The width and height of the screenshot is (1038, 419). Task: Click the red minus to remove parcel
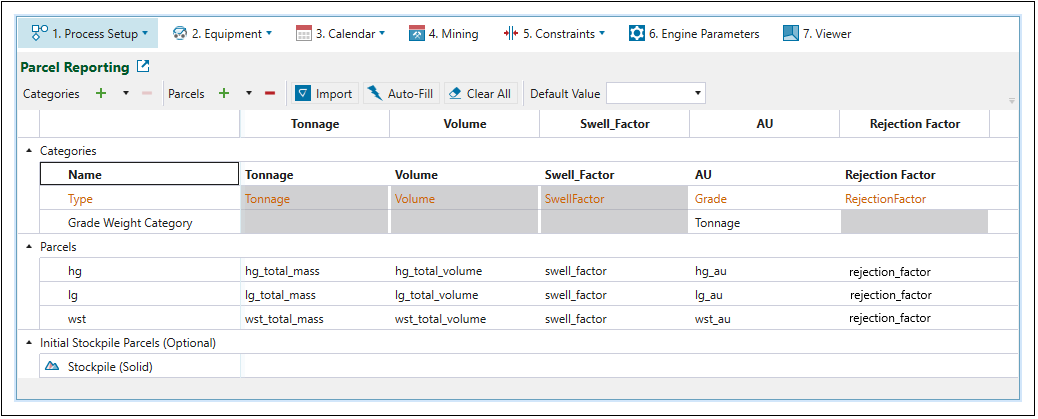(x=270, y=94)
